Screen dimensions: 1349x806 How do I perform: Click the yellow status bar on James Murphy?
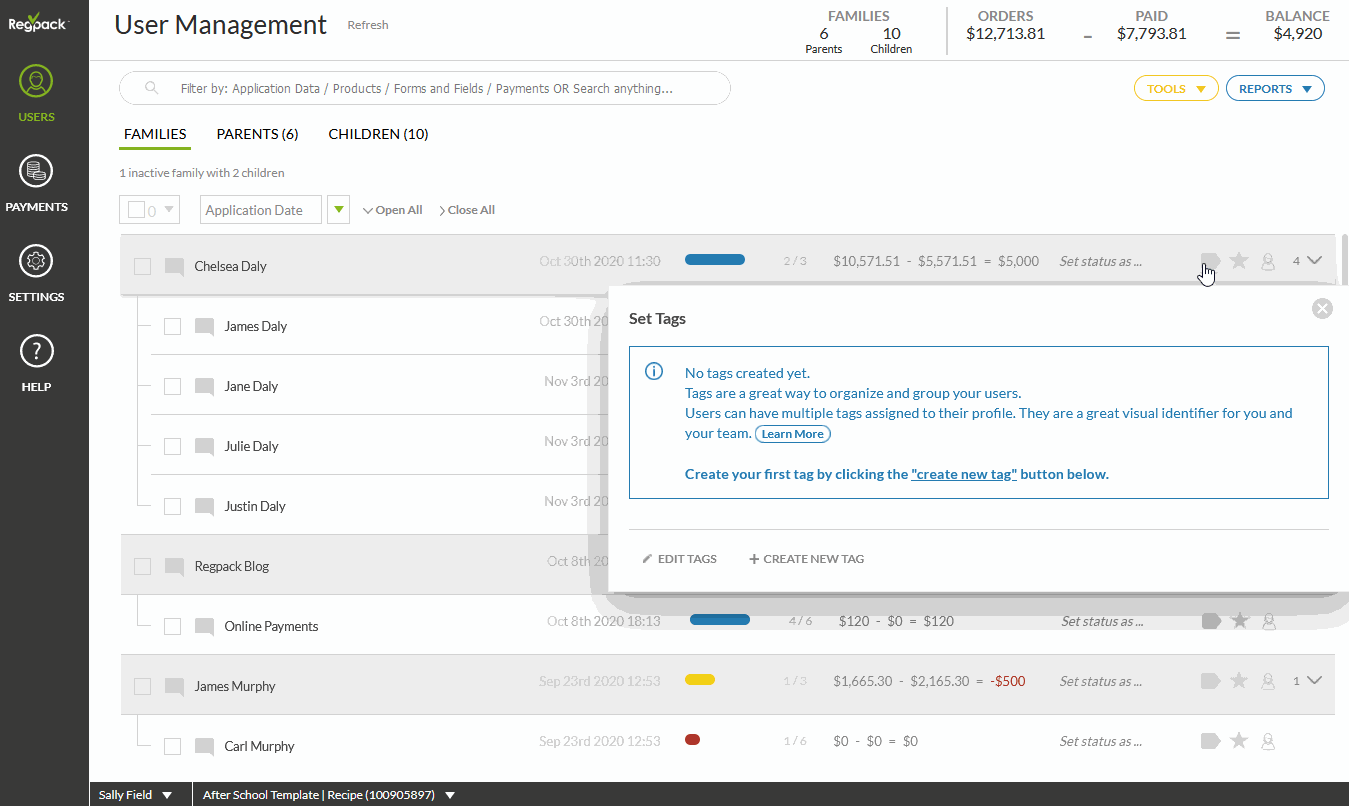pyautogui.click(x=699, y=680)
